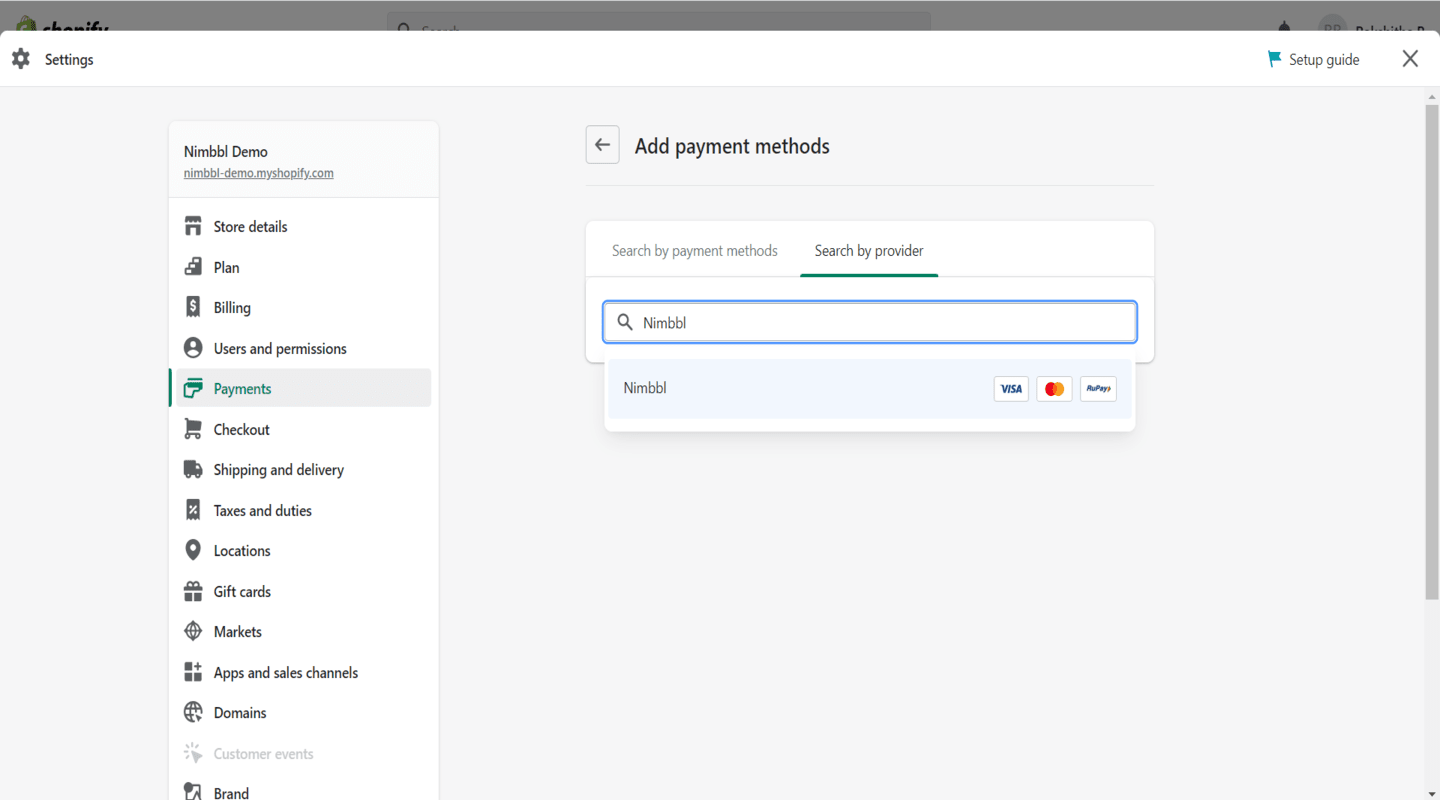Click the Taxes and duties receipt icon
Image resolution: width=1440 pixels, height=800 pixels.
point(193,510)
